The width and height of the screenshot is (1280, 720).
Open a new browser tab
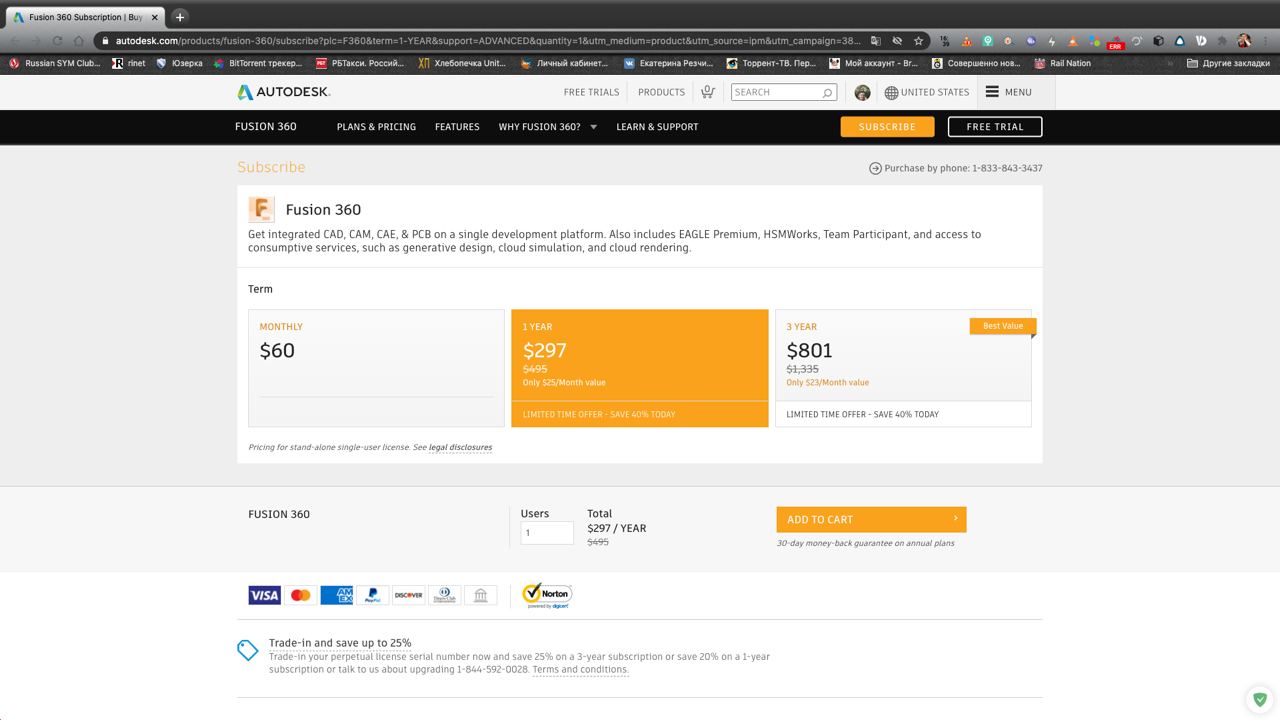click(180, 17)
